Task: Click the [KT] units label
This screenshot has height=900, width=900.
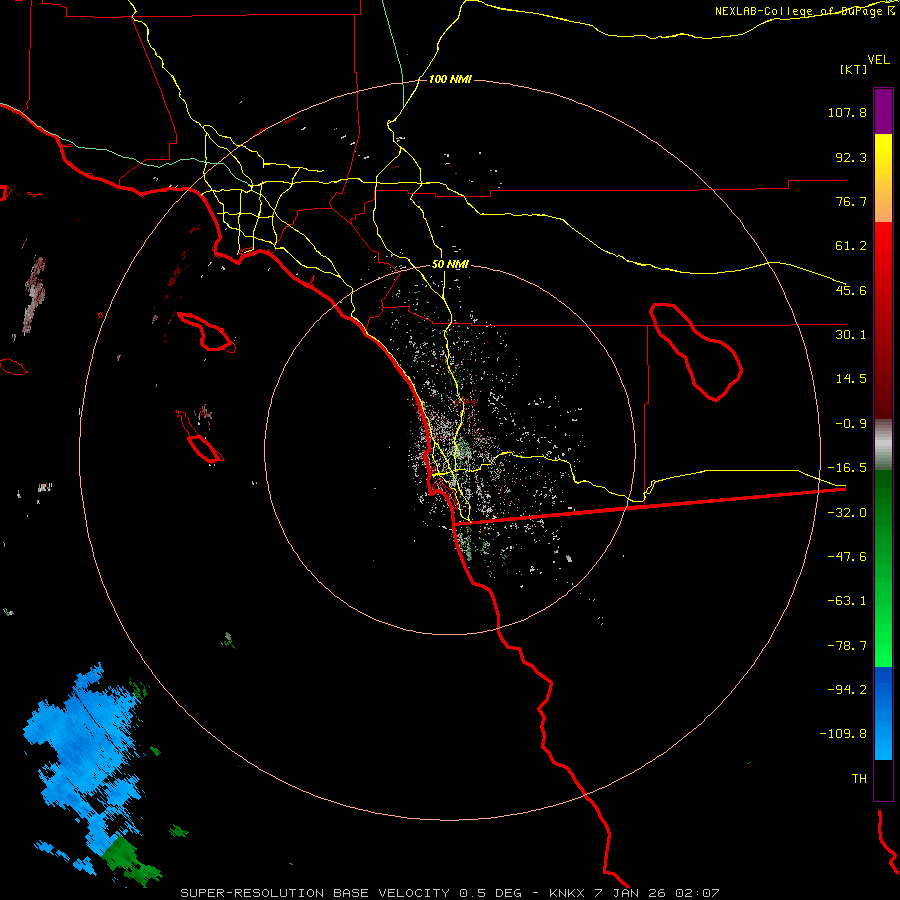Action: coord(853,69)
